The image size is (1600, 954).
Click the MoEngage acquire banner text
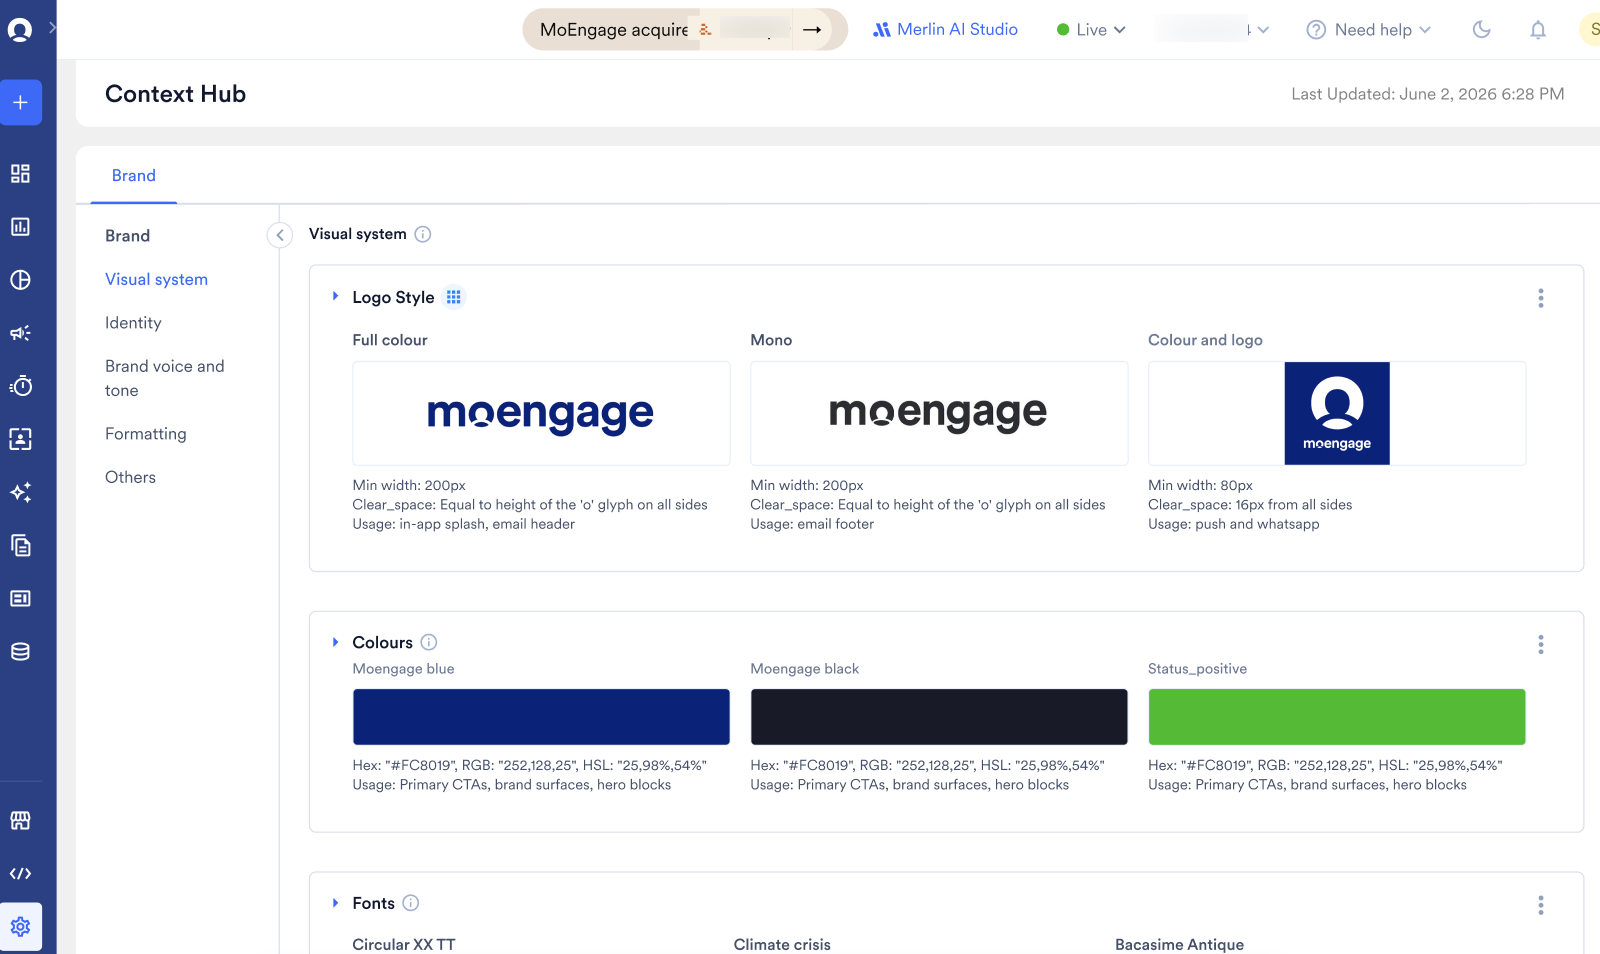click(x=614, y=30)
